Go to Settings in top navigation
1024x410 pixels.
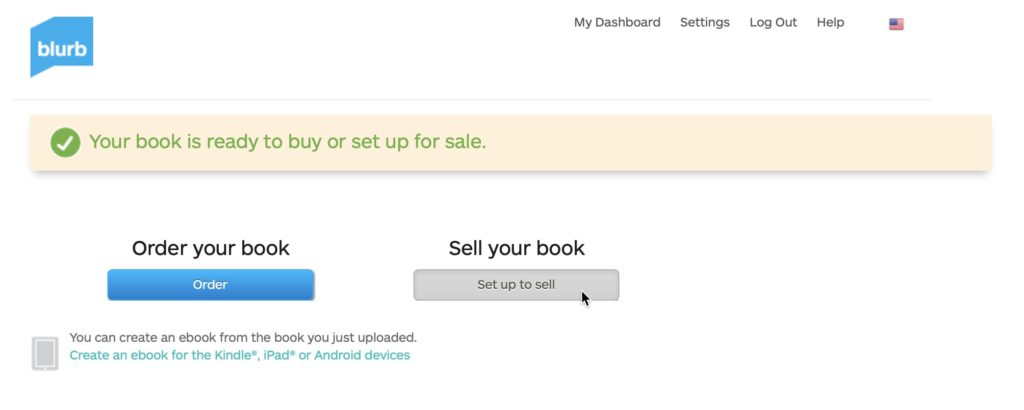click(705, 22)
